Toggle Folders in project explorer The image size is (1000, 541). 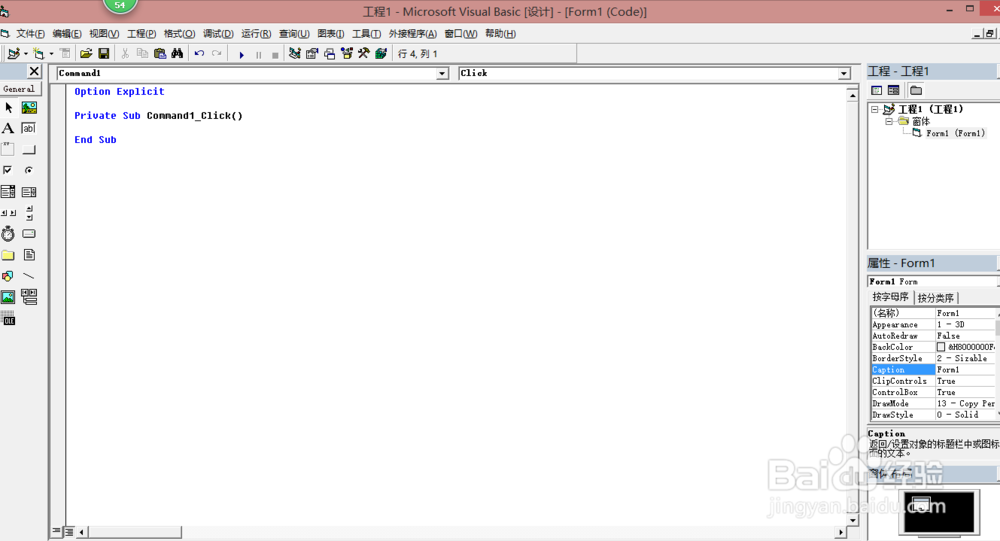pyautogui.click(x=916, y=90)
